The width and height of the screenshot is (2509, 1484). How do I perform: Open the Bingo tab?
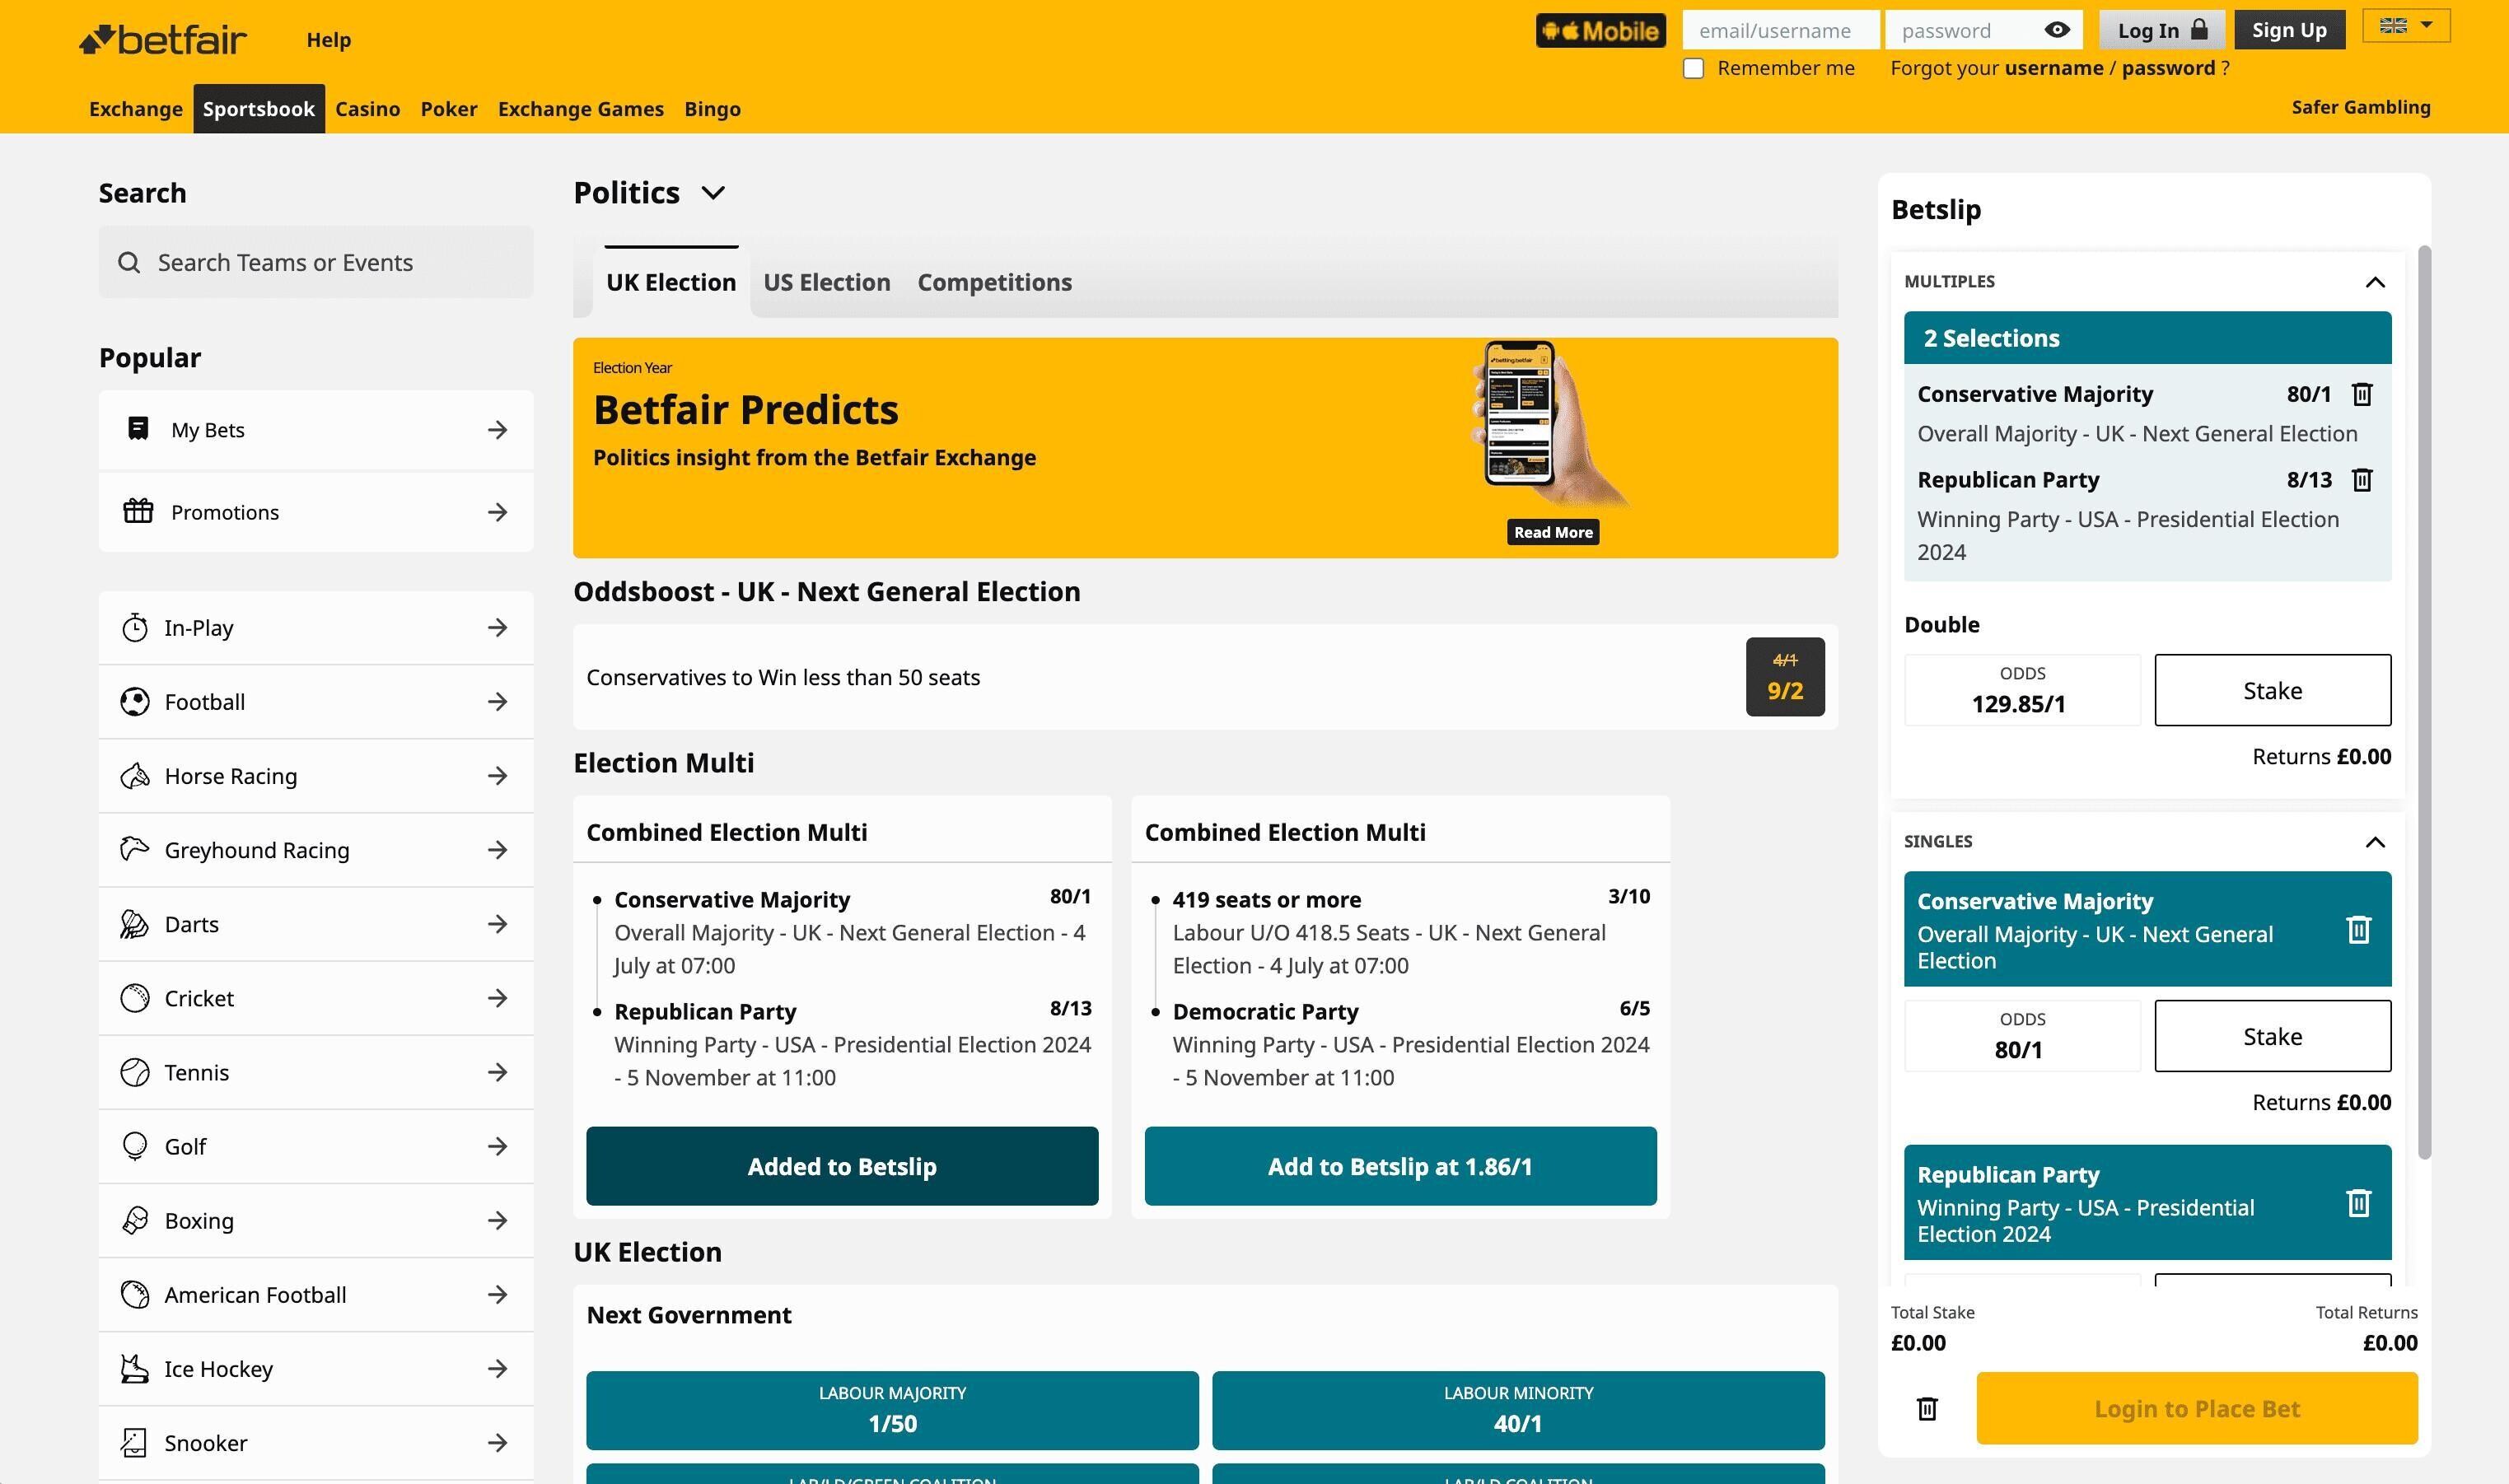(712, 109)
